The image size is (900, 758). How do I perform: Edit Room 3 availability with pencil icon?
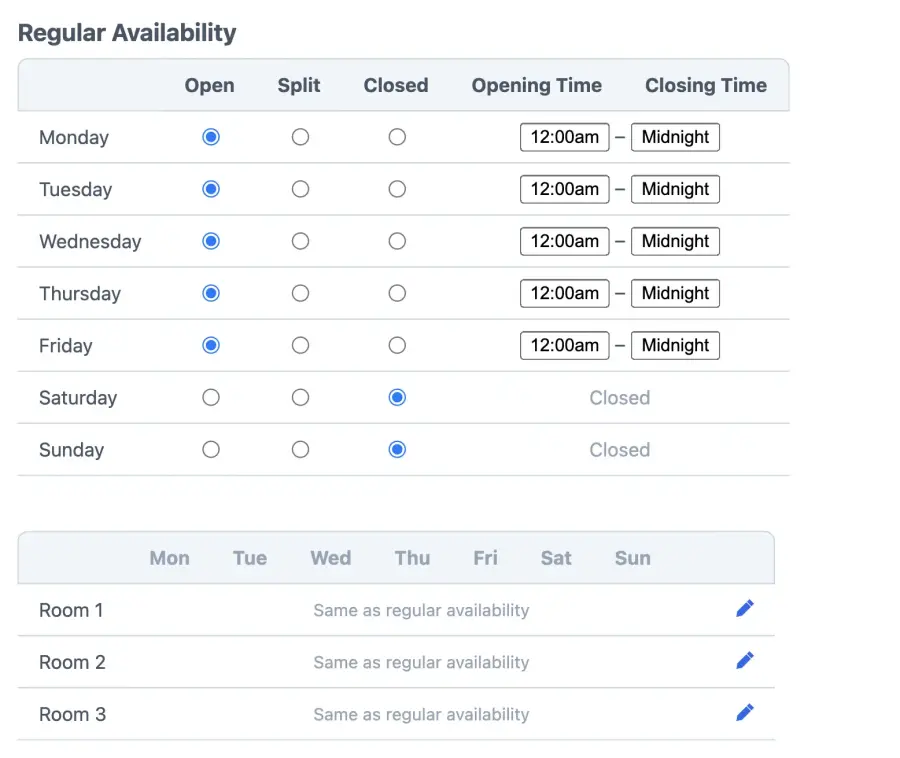tap(744, 713)
